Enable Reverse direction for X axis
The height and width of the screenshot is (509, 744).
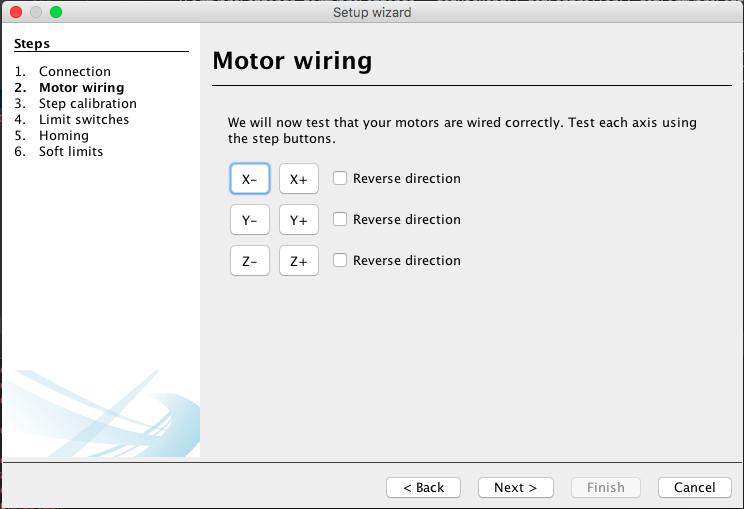pos(340,178)
